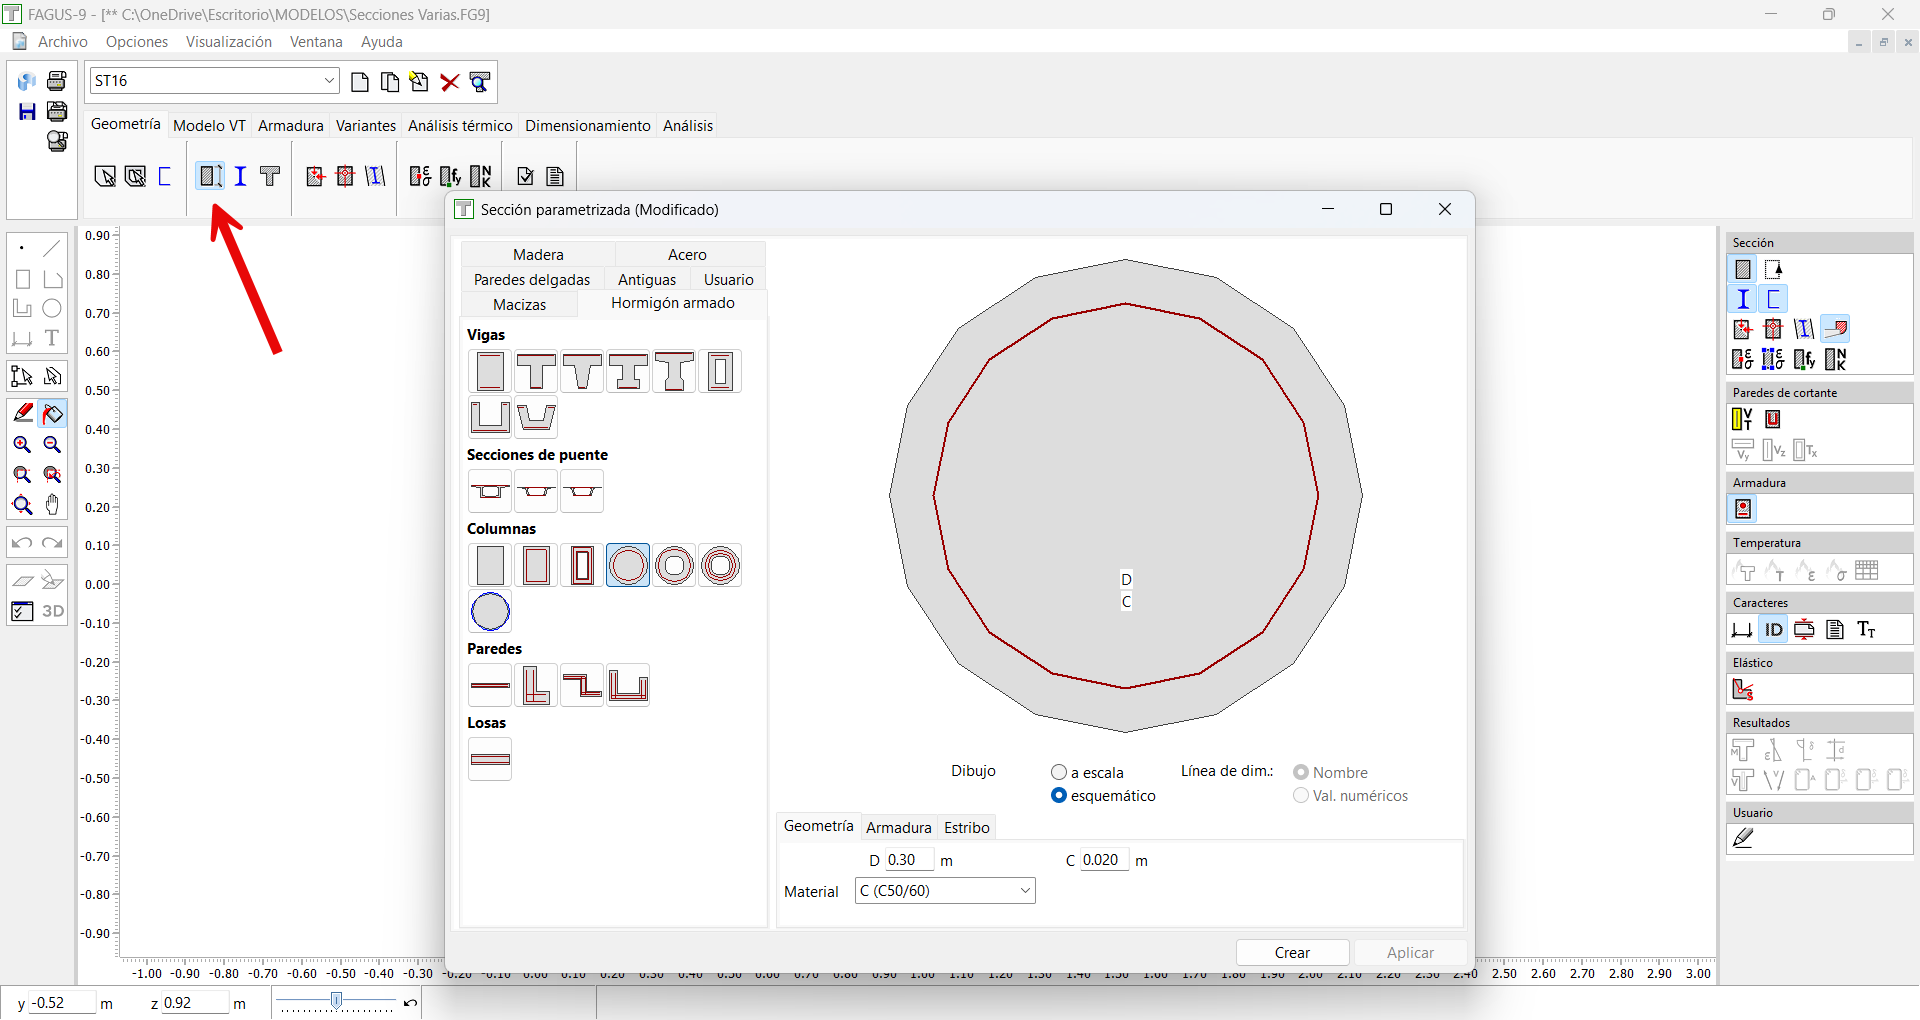This screenshot has width=1920, height=1020.
Task: Open the Acero section category tab
Action: click(687, 255)
